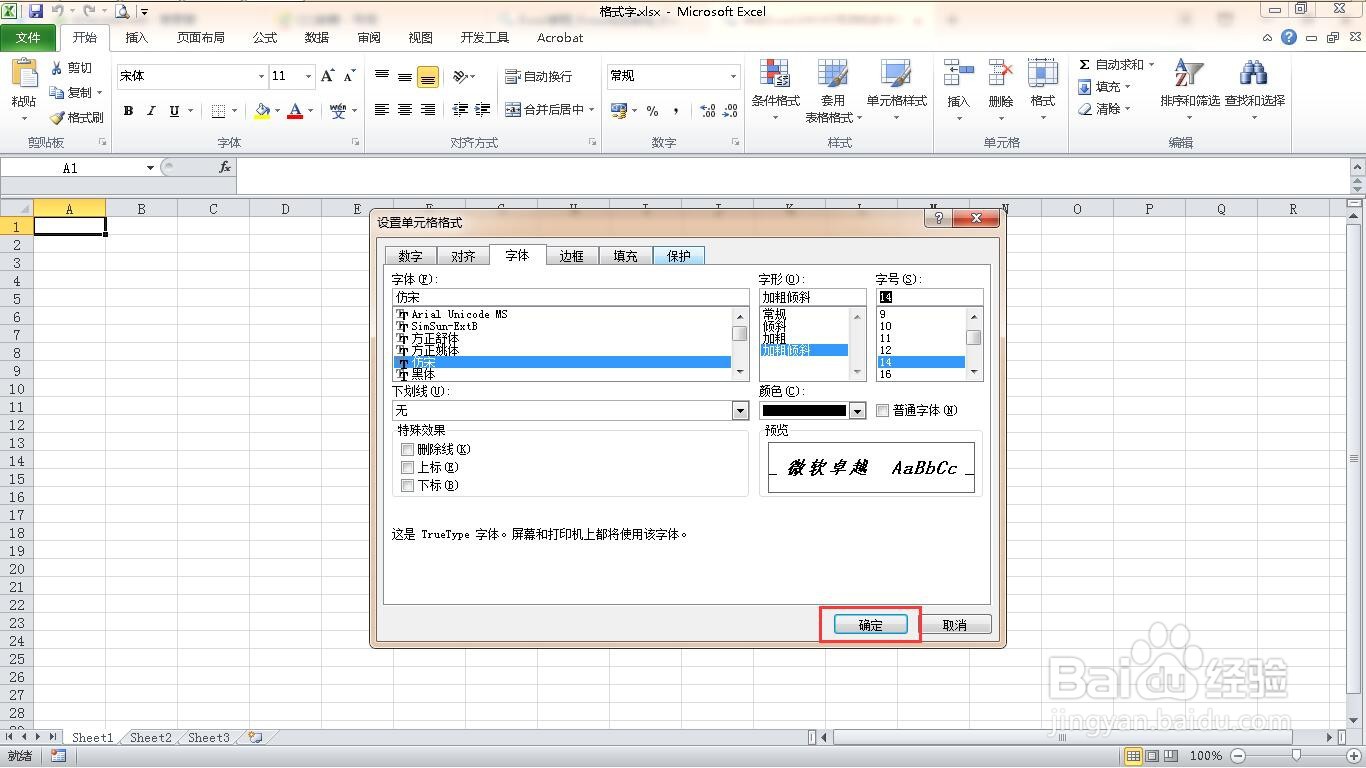Choose size 16 in the size list

click(885, 374)
